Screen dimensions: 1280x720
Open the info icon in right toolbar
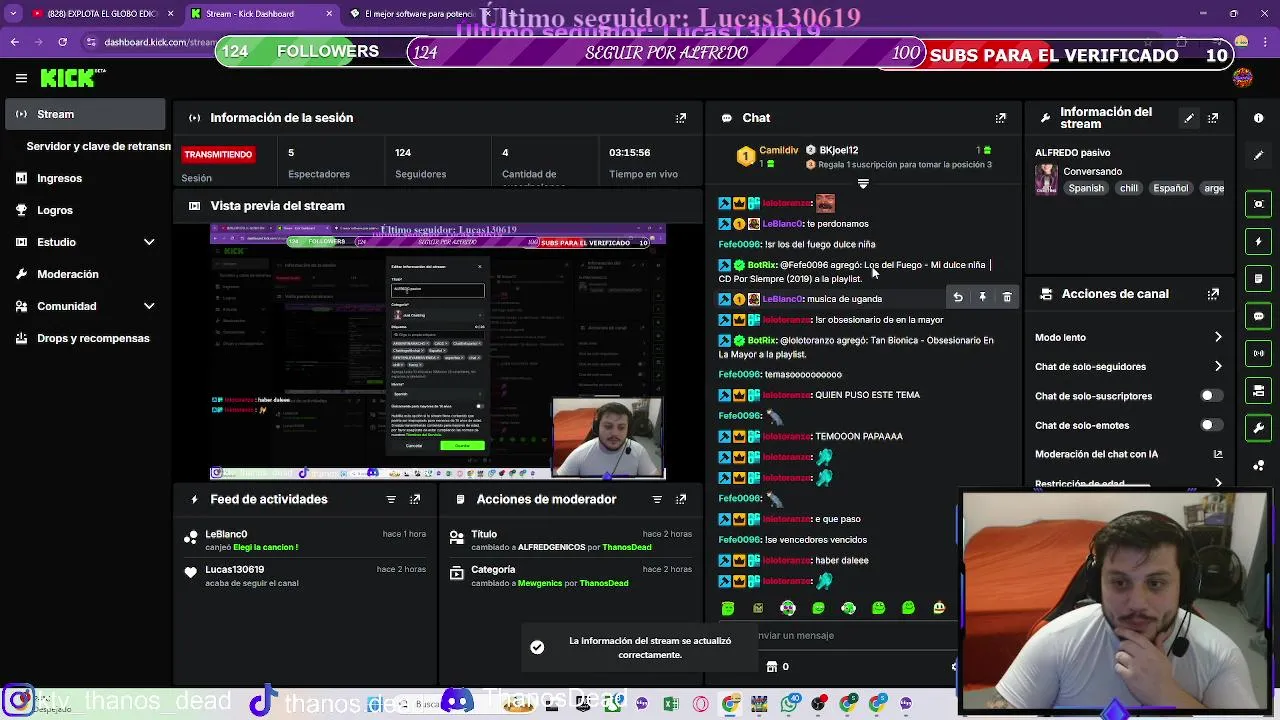click(1259, 118)
